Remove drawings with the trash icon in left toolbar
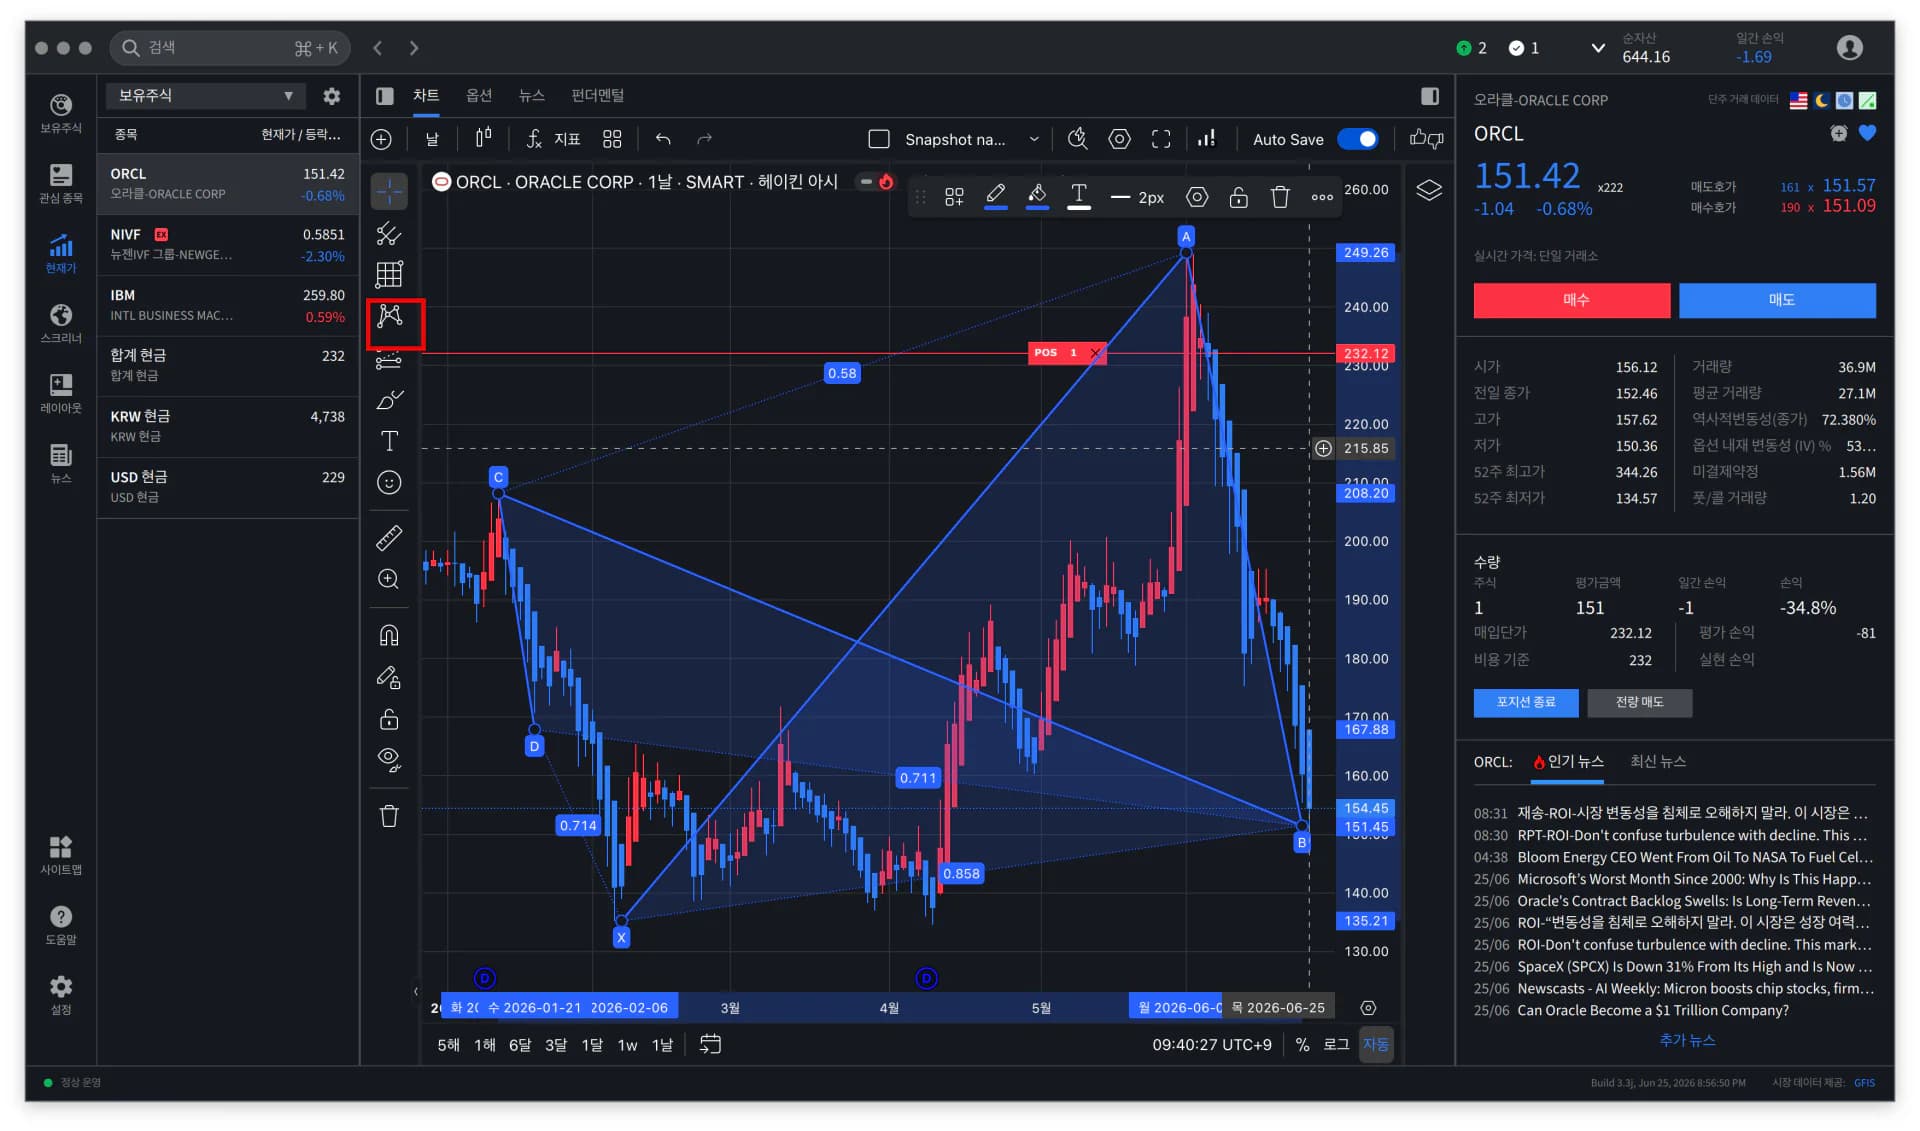 coord(389,816)
